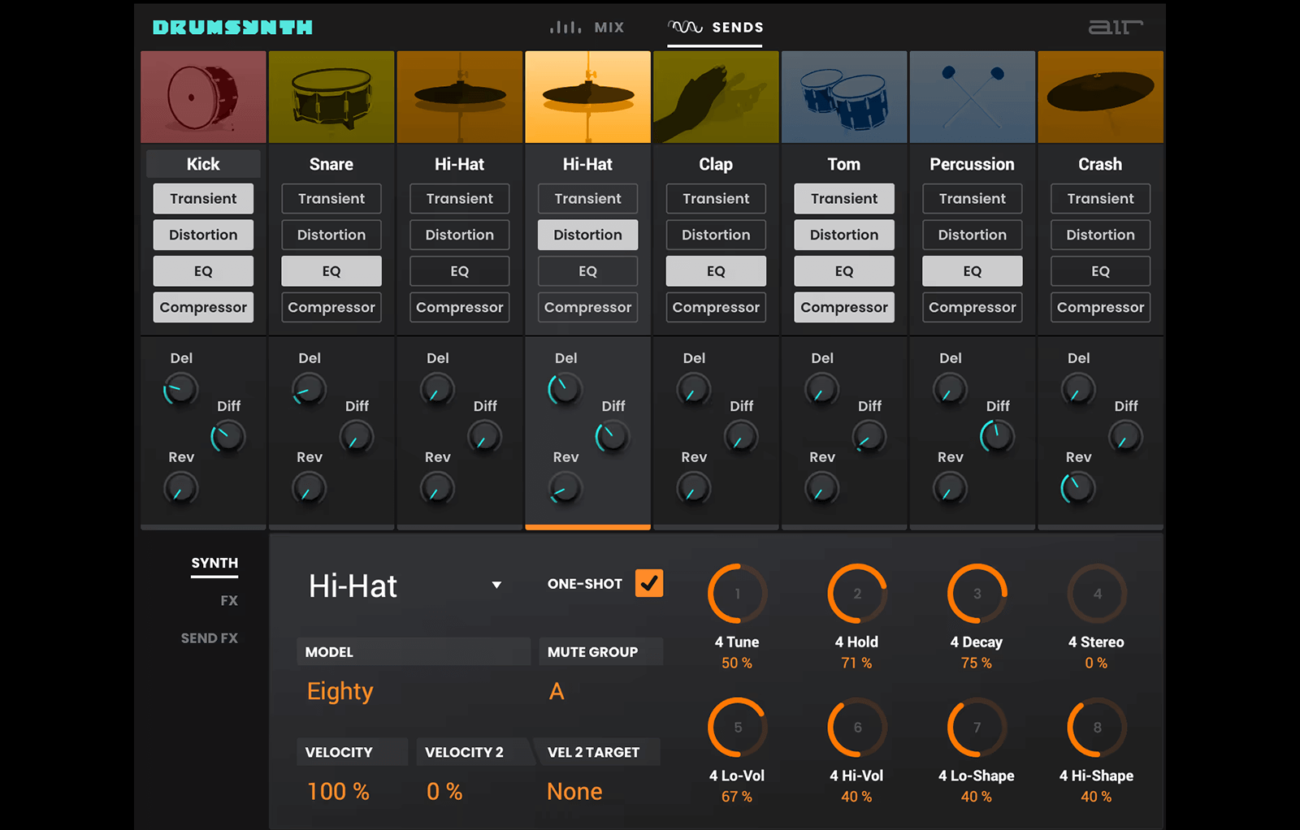Viewport: 1300px width, 830px height.
Task: Click the VELOCITY 2 value 0 %
Action: 444,791
